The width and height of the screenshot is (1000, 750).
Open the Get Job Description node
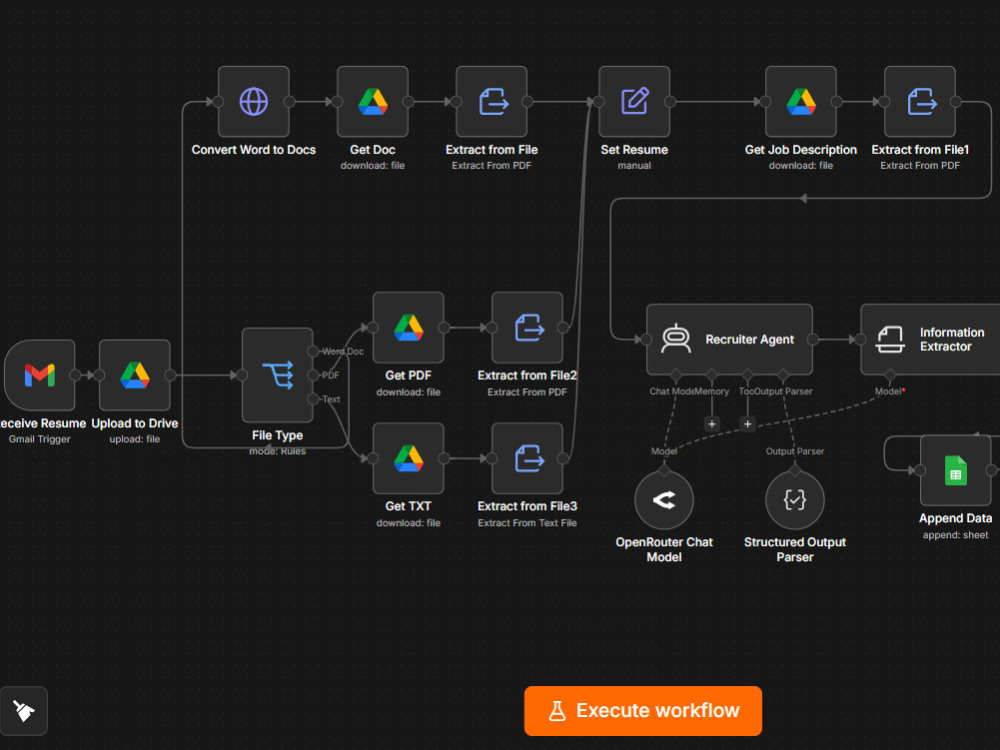pos(801,101)
